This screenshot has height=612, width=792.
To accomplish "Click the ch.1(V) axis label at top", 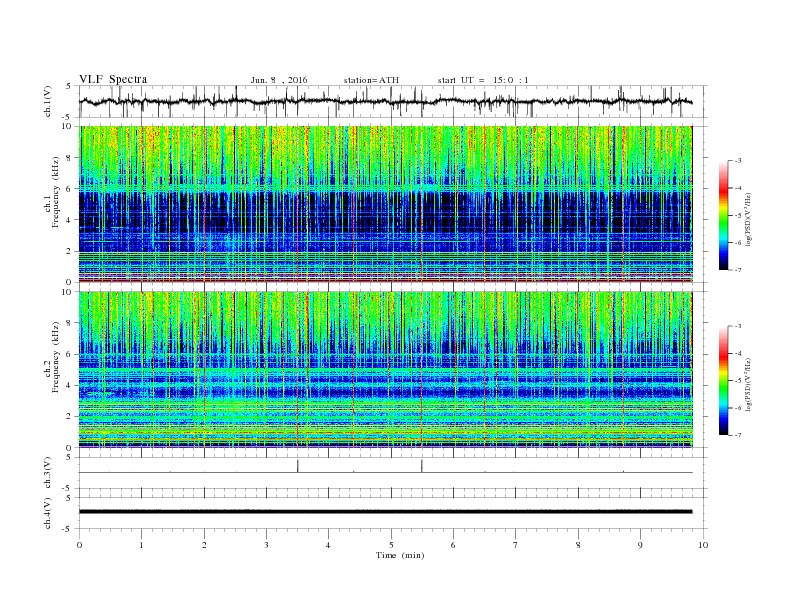I will 48,101.
